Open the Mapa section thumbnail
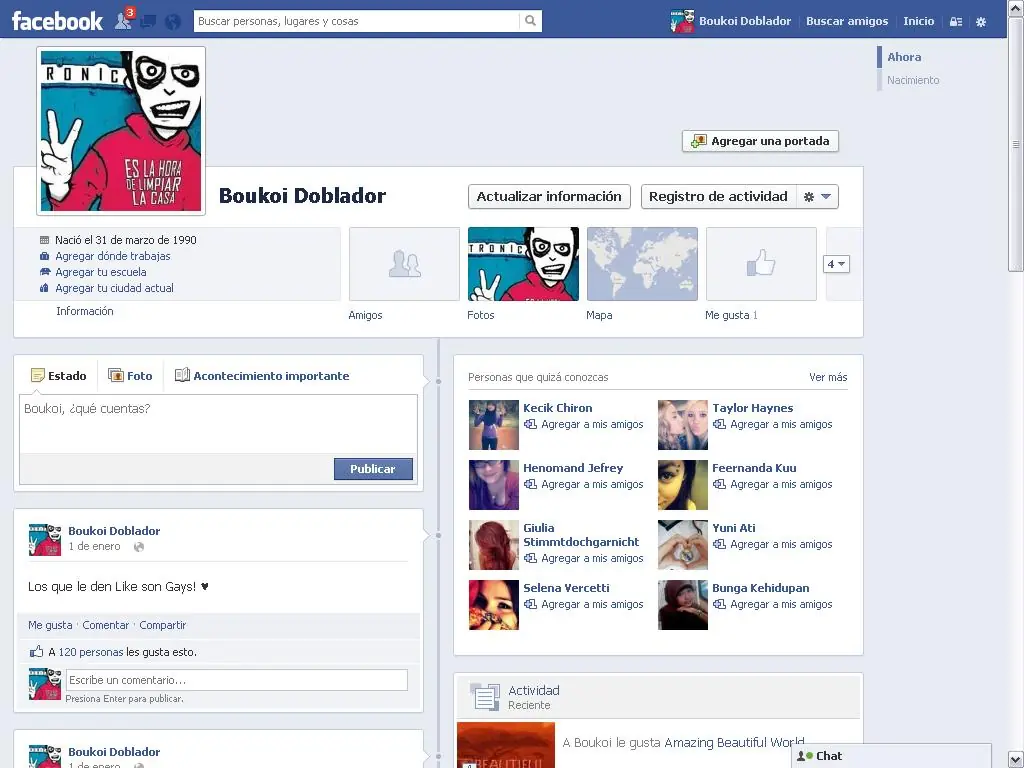This screenshot has width=1024, height=768. (x=642, y=264)
